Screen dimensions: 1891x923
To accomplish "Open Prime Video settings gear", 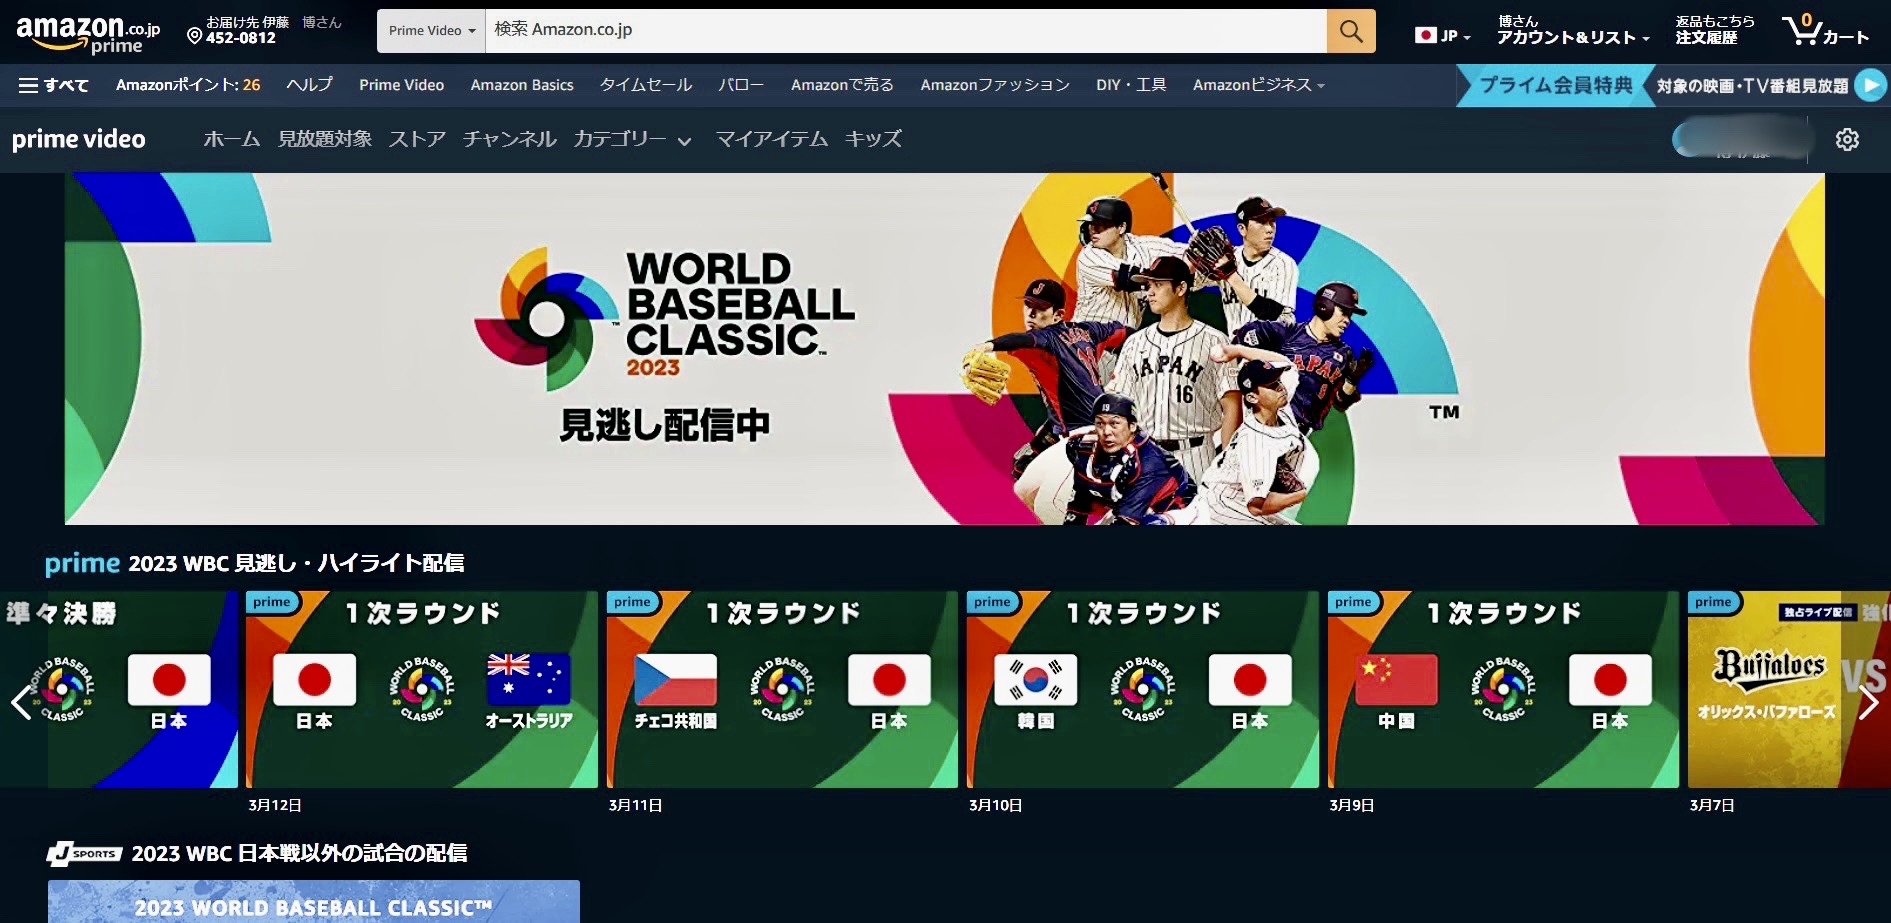I will click(x=1847, y=140).
